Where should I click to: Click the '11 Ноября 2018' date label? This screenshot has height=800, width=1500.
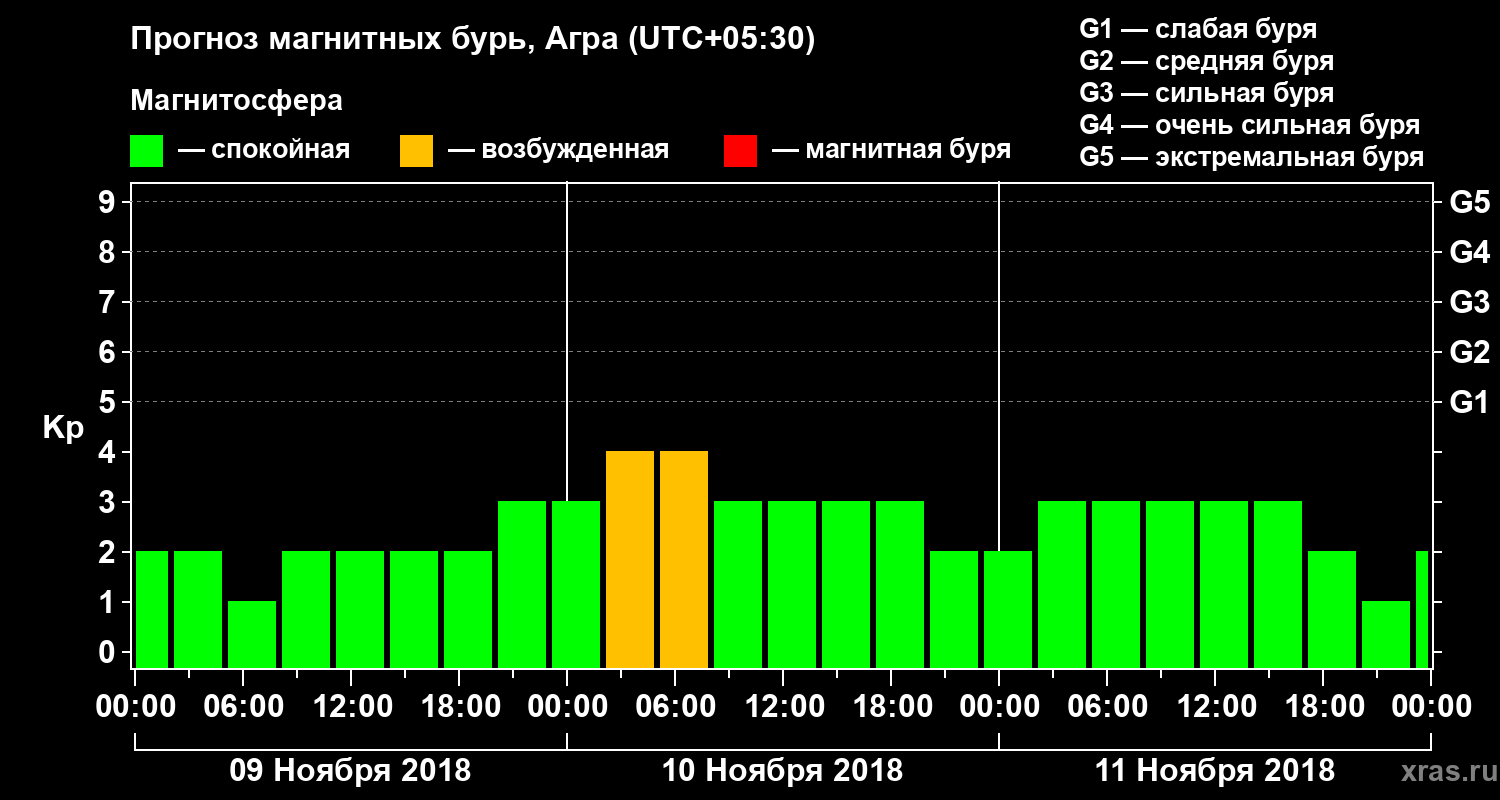1214,771
